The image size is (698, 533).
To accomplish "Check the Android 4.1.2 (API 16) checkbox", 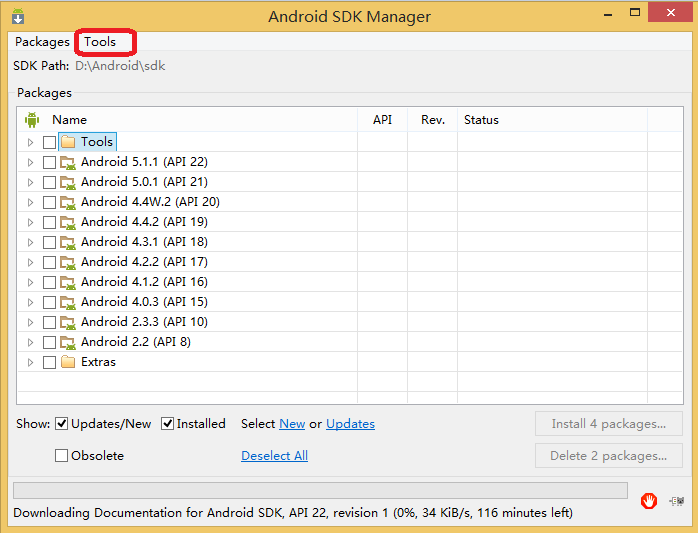I will (50, 282).
